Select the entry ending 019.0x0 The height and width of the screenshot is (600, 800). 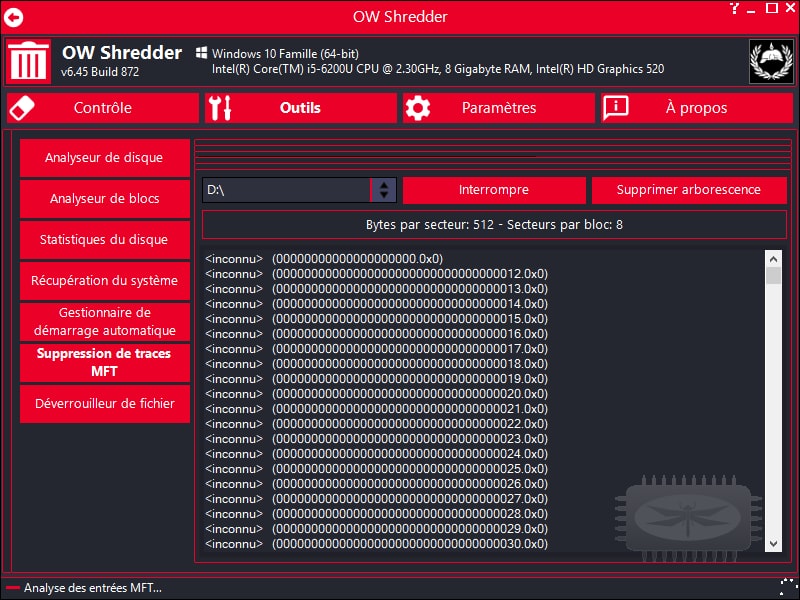pos(377,379)
